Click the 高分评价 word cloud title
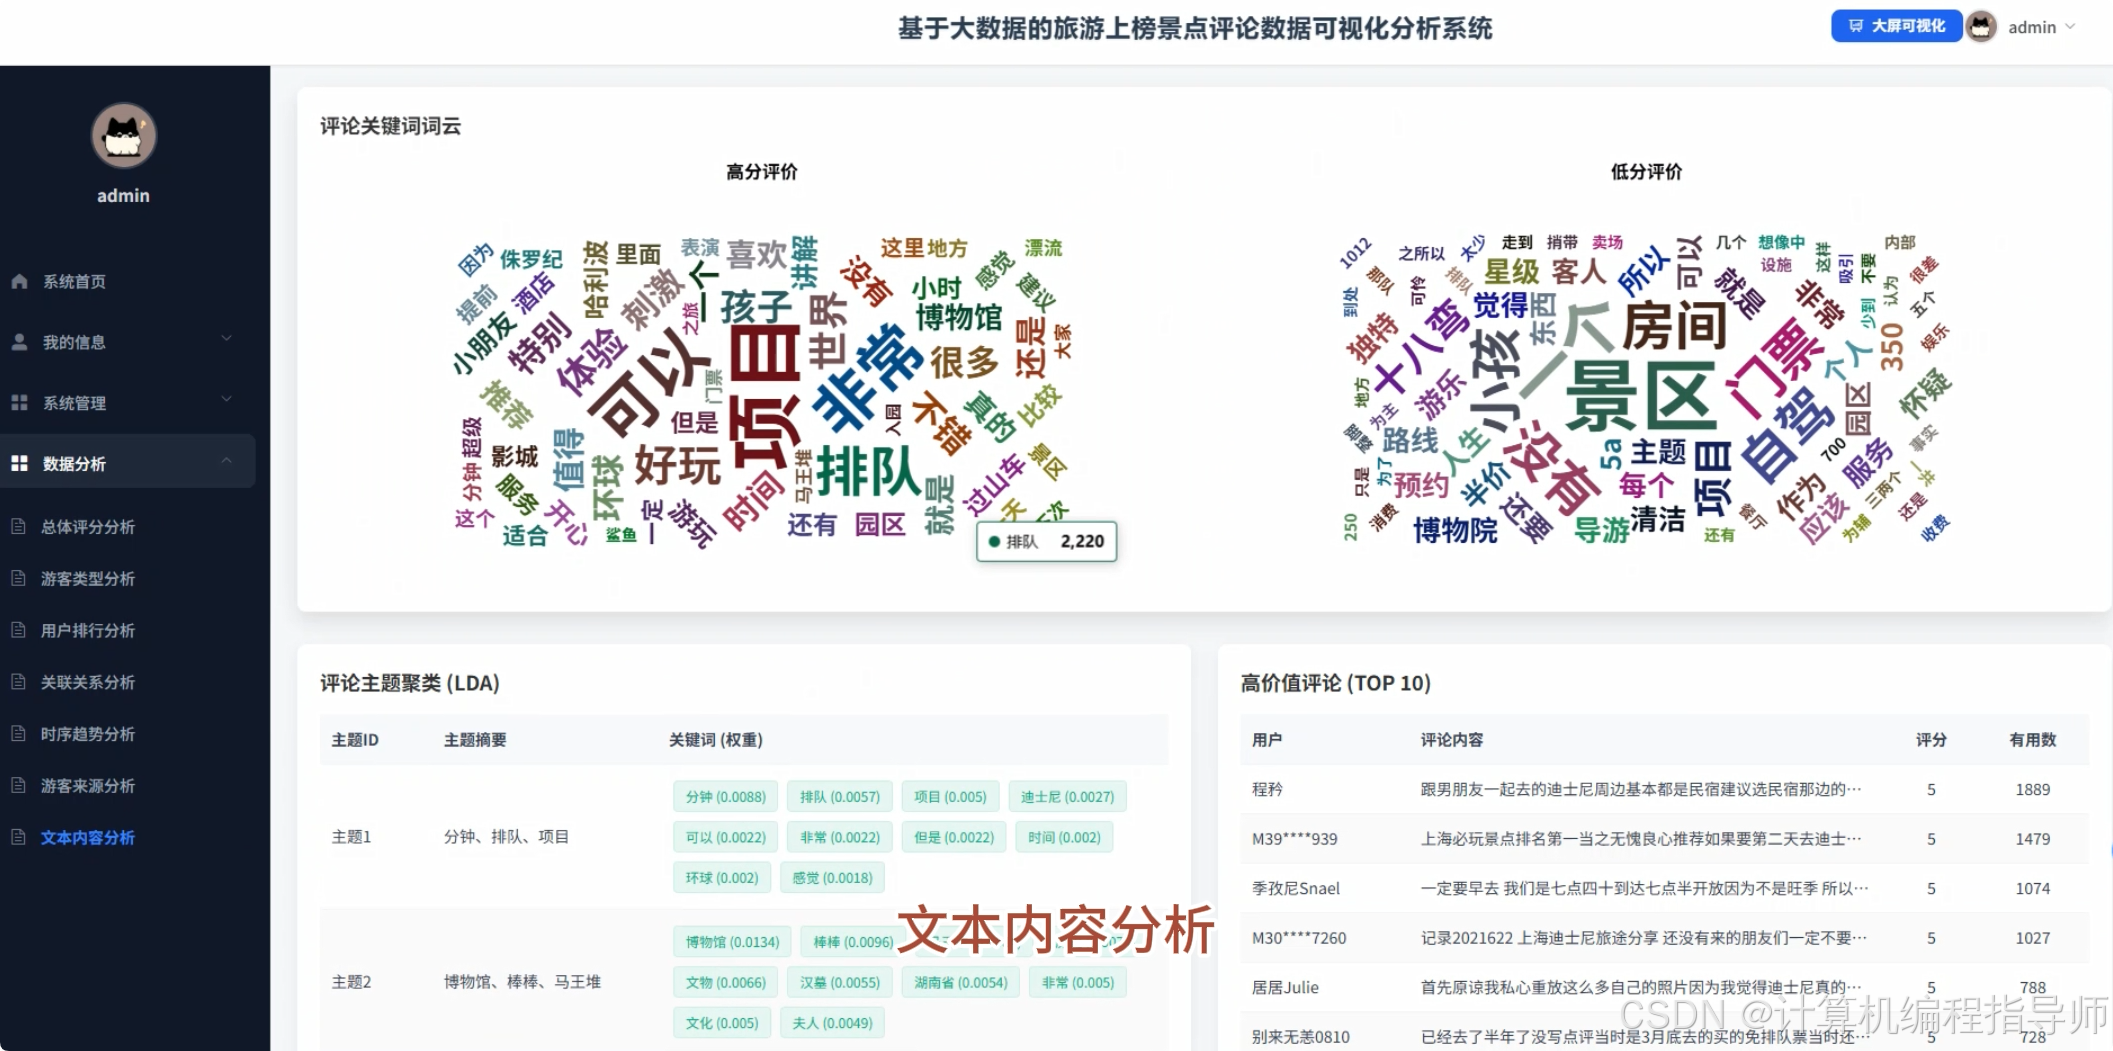The width and height of the screenshot is (2113, 1051). pos(762,172)
